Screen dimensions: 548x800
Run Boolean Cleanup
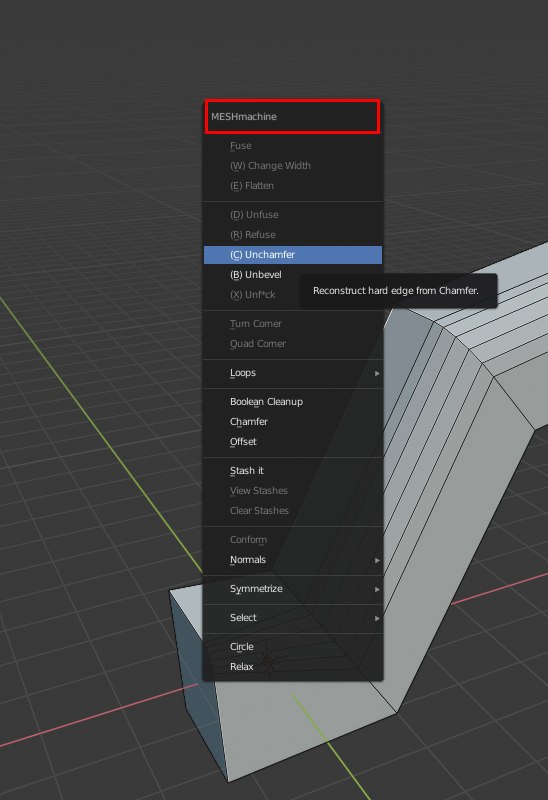click(293, 402)
